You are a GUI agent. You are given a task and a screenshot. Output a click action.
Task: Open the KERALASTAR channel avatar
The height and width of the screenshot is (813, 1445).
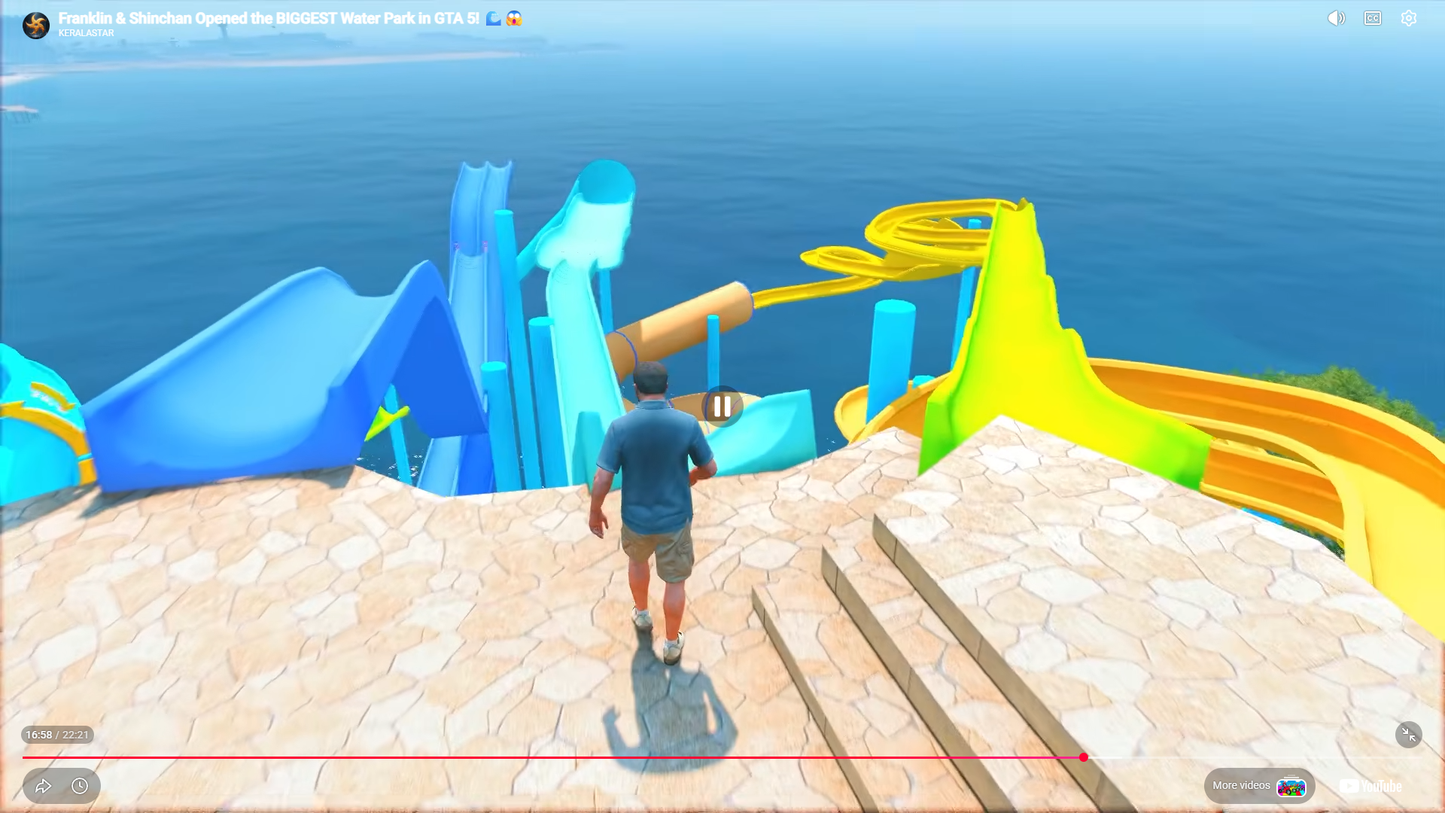coord(36,25)
